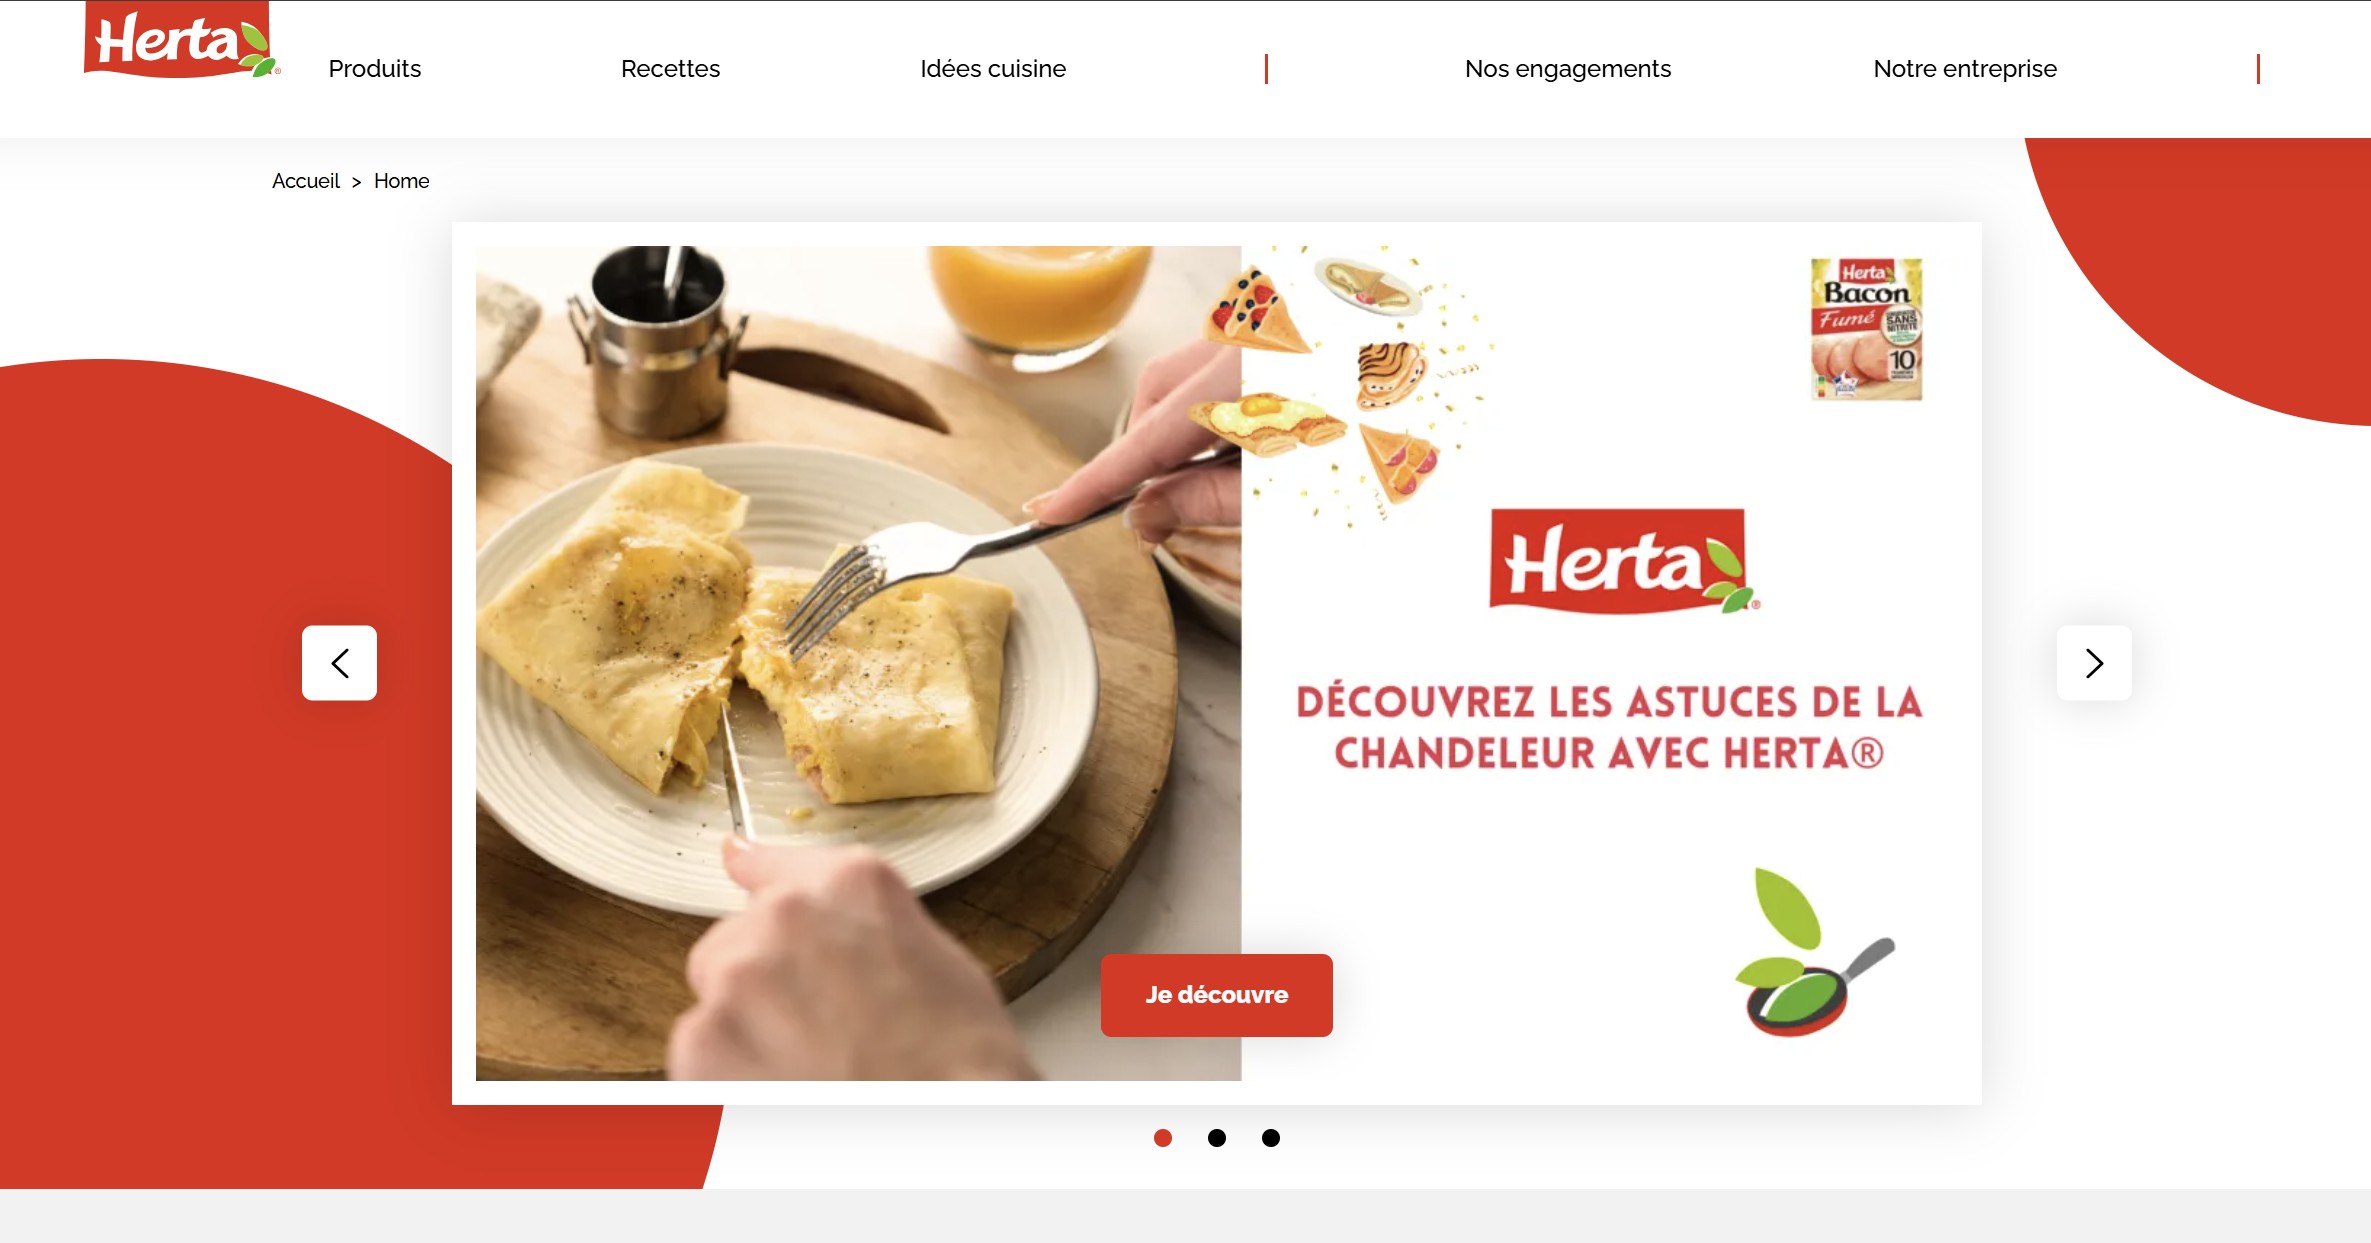Open the Recettes menu
The width and height of the screenshot is (2371, 1243).
(670, 69)
